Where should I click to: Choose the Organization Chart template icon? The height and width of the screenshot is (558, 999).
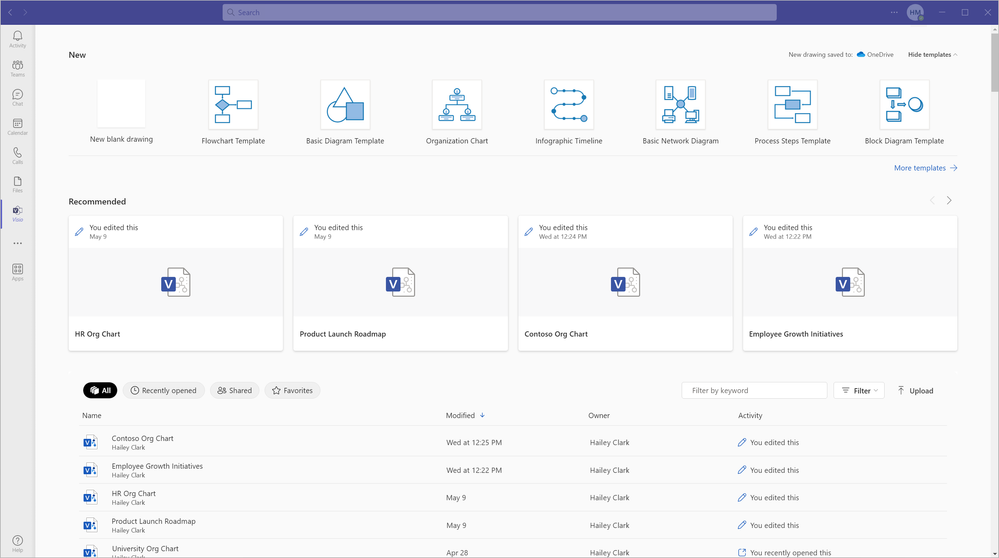tap(457, 104)
